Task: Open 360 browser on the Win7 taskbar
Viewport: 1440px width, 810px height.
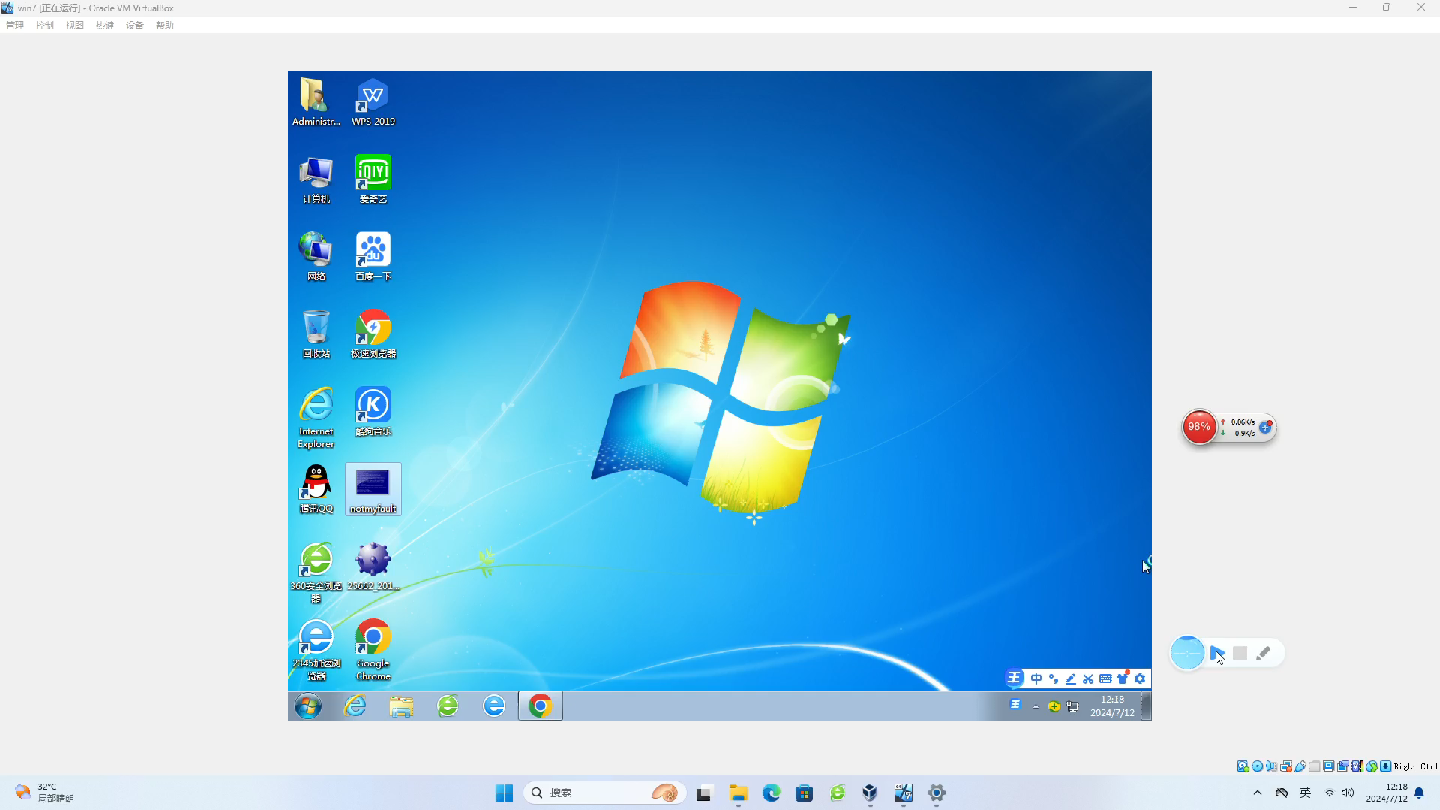Action: (x=447, y=706)
